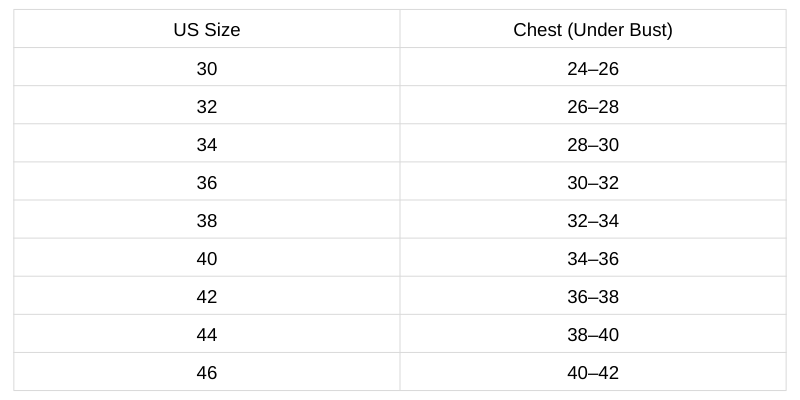Click the US Size 44 cell
Viewport: 800px width, 400px height.
pos(207,335)
